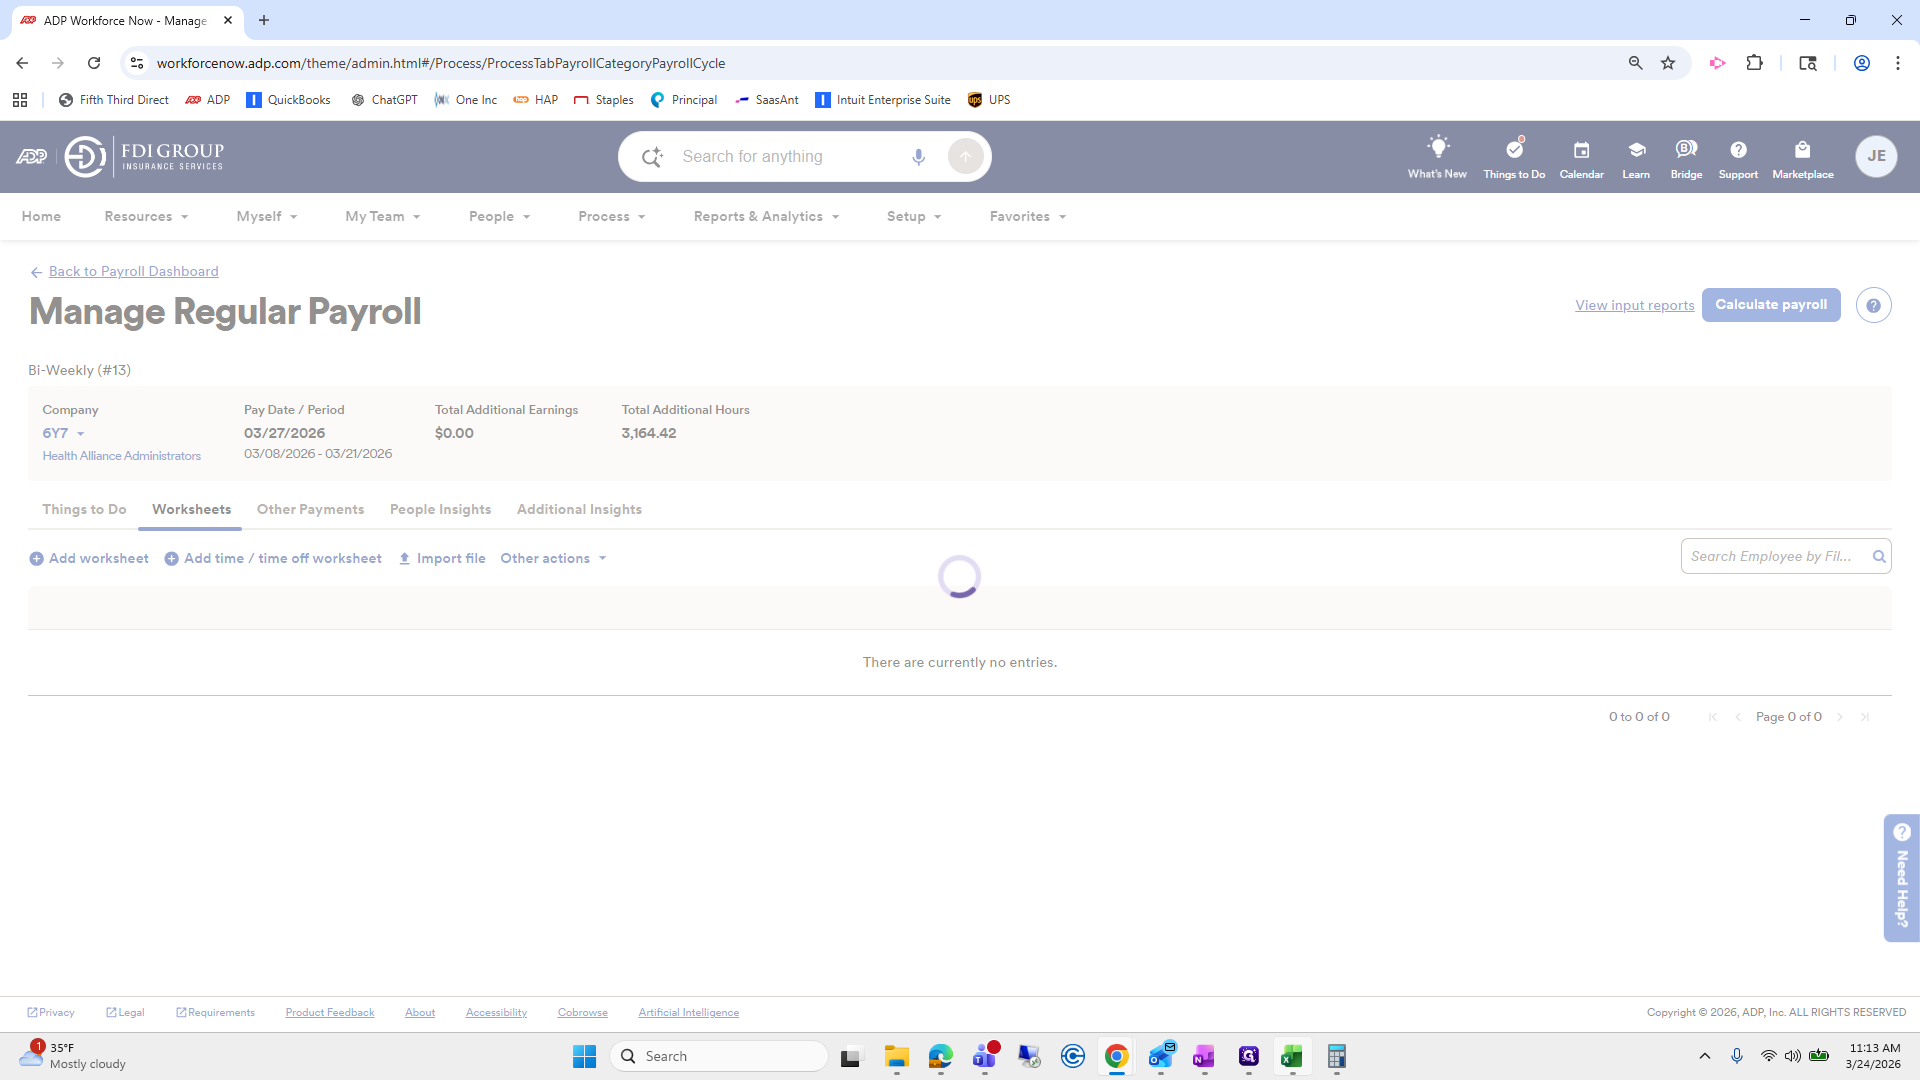
Task: Switch to the Other Payments tab
Action: (x=310, y=510)
